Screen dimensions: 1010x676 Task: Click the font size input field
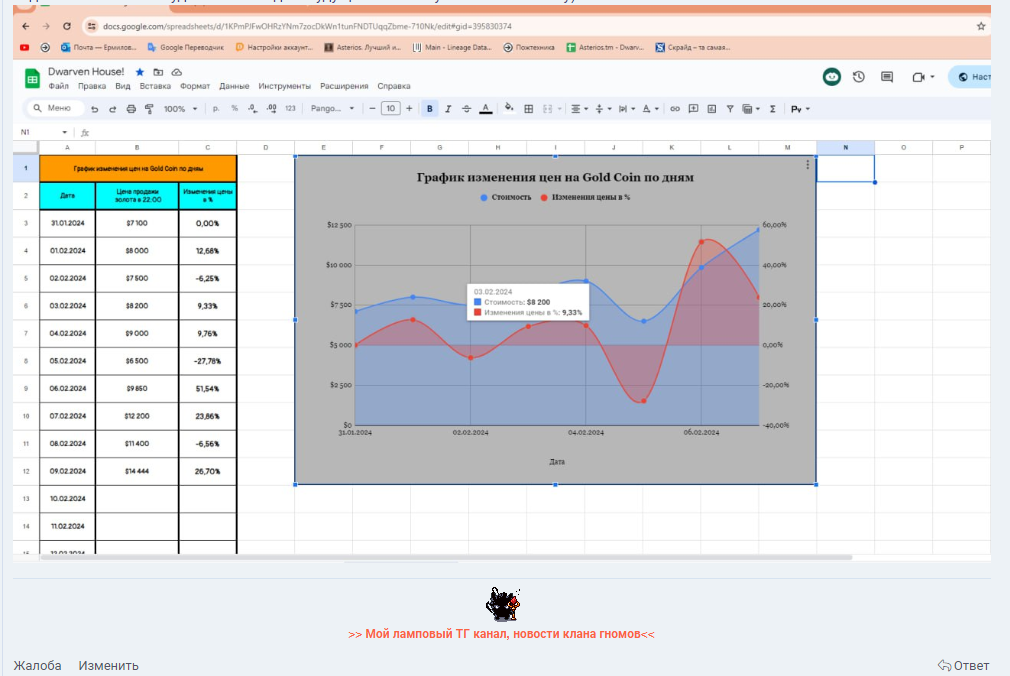tap(391, 108)
